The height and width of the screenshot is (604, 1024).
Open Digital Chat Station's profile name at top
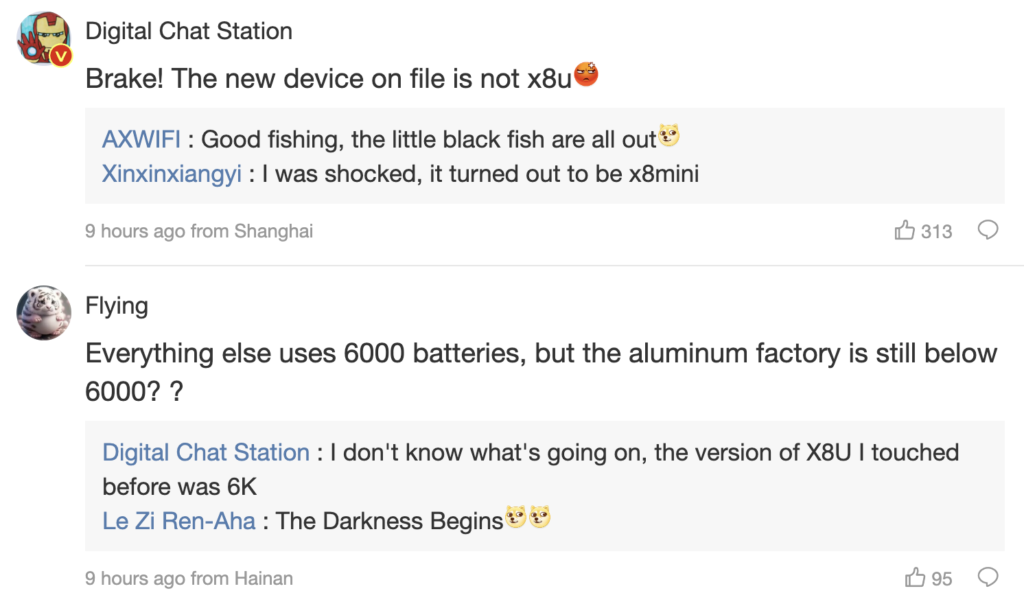pos(189,31)
